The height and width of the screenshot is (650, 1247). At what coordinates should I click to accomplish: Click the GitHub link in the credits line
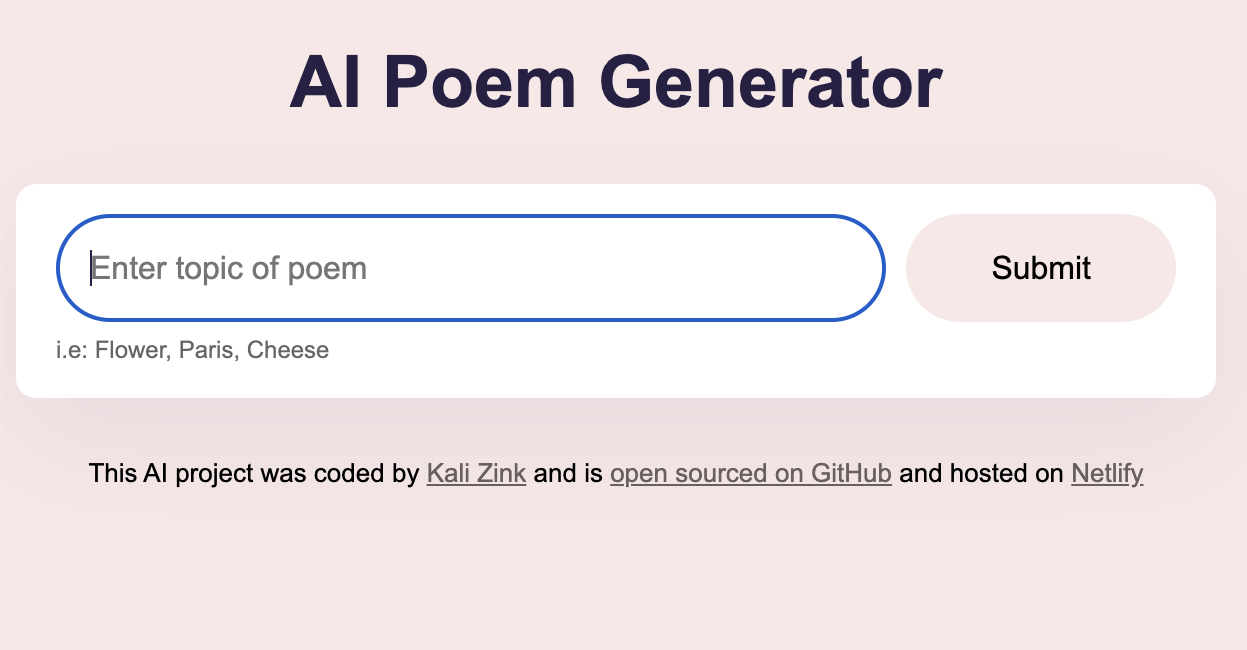pyautogui.click(x=750, y=473)
